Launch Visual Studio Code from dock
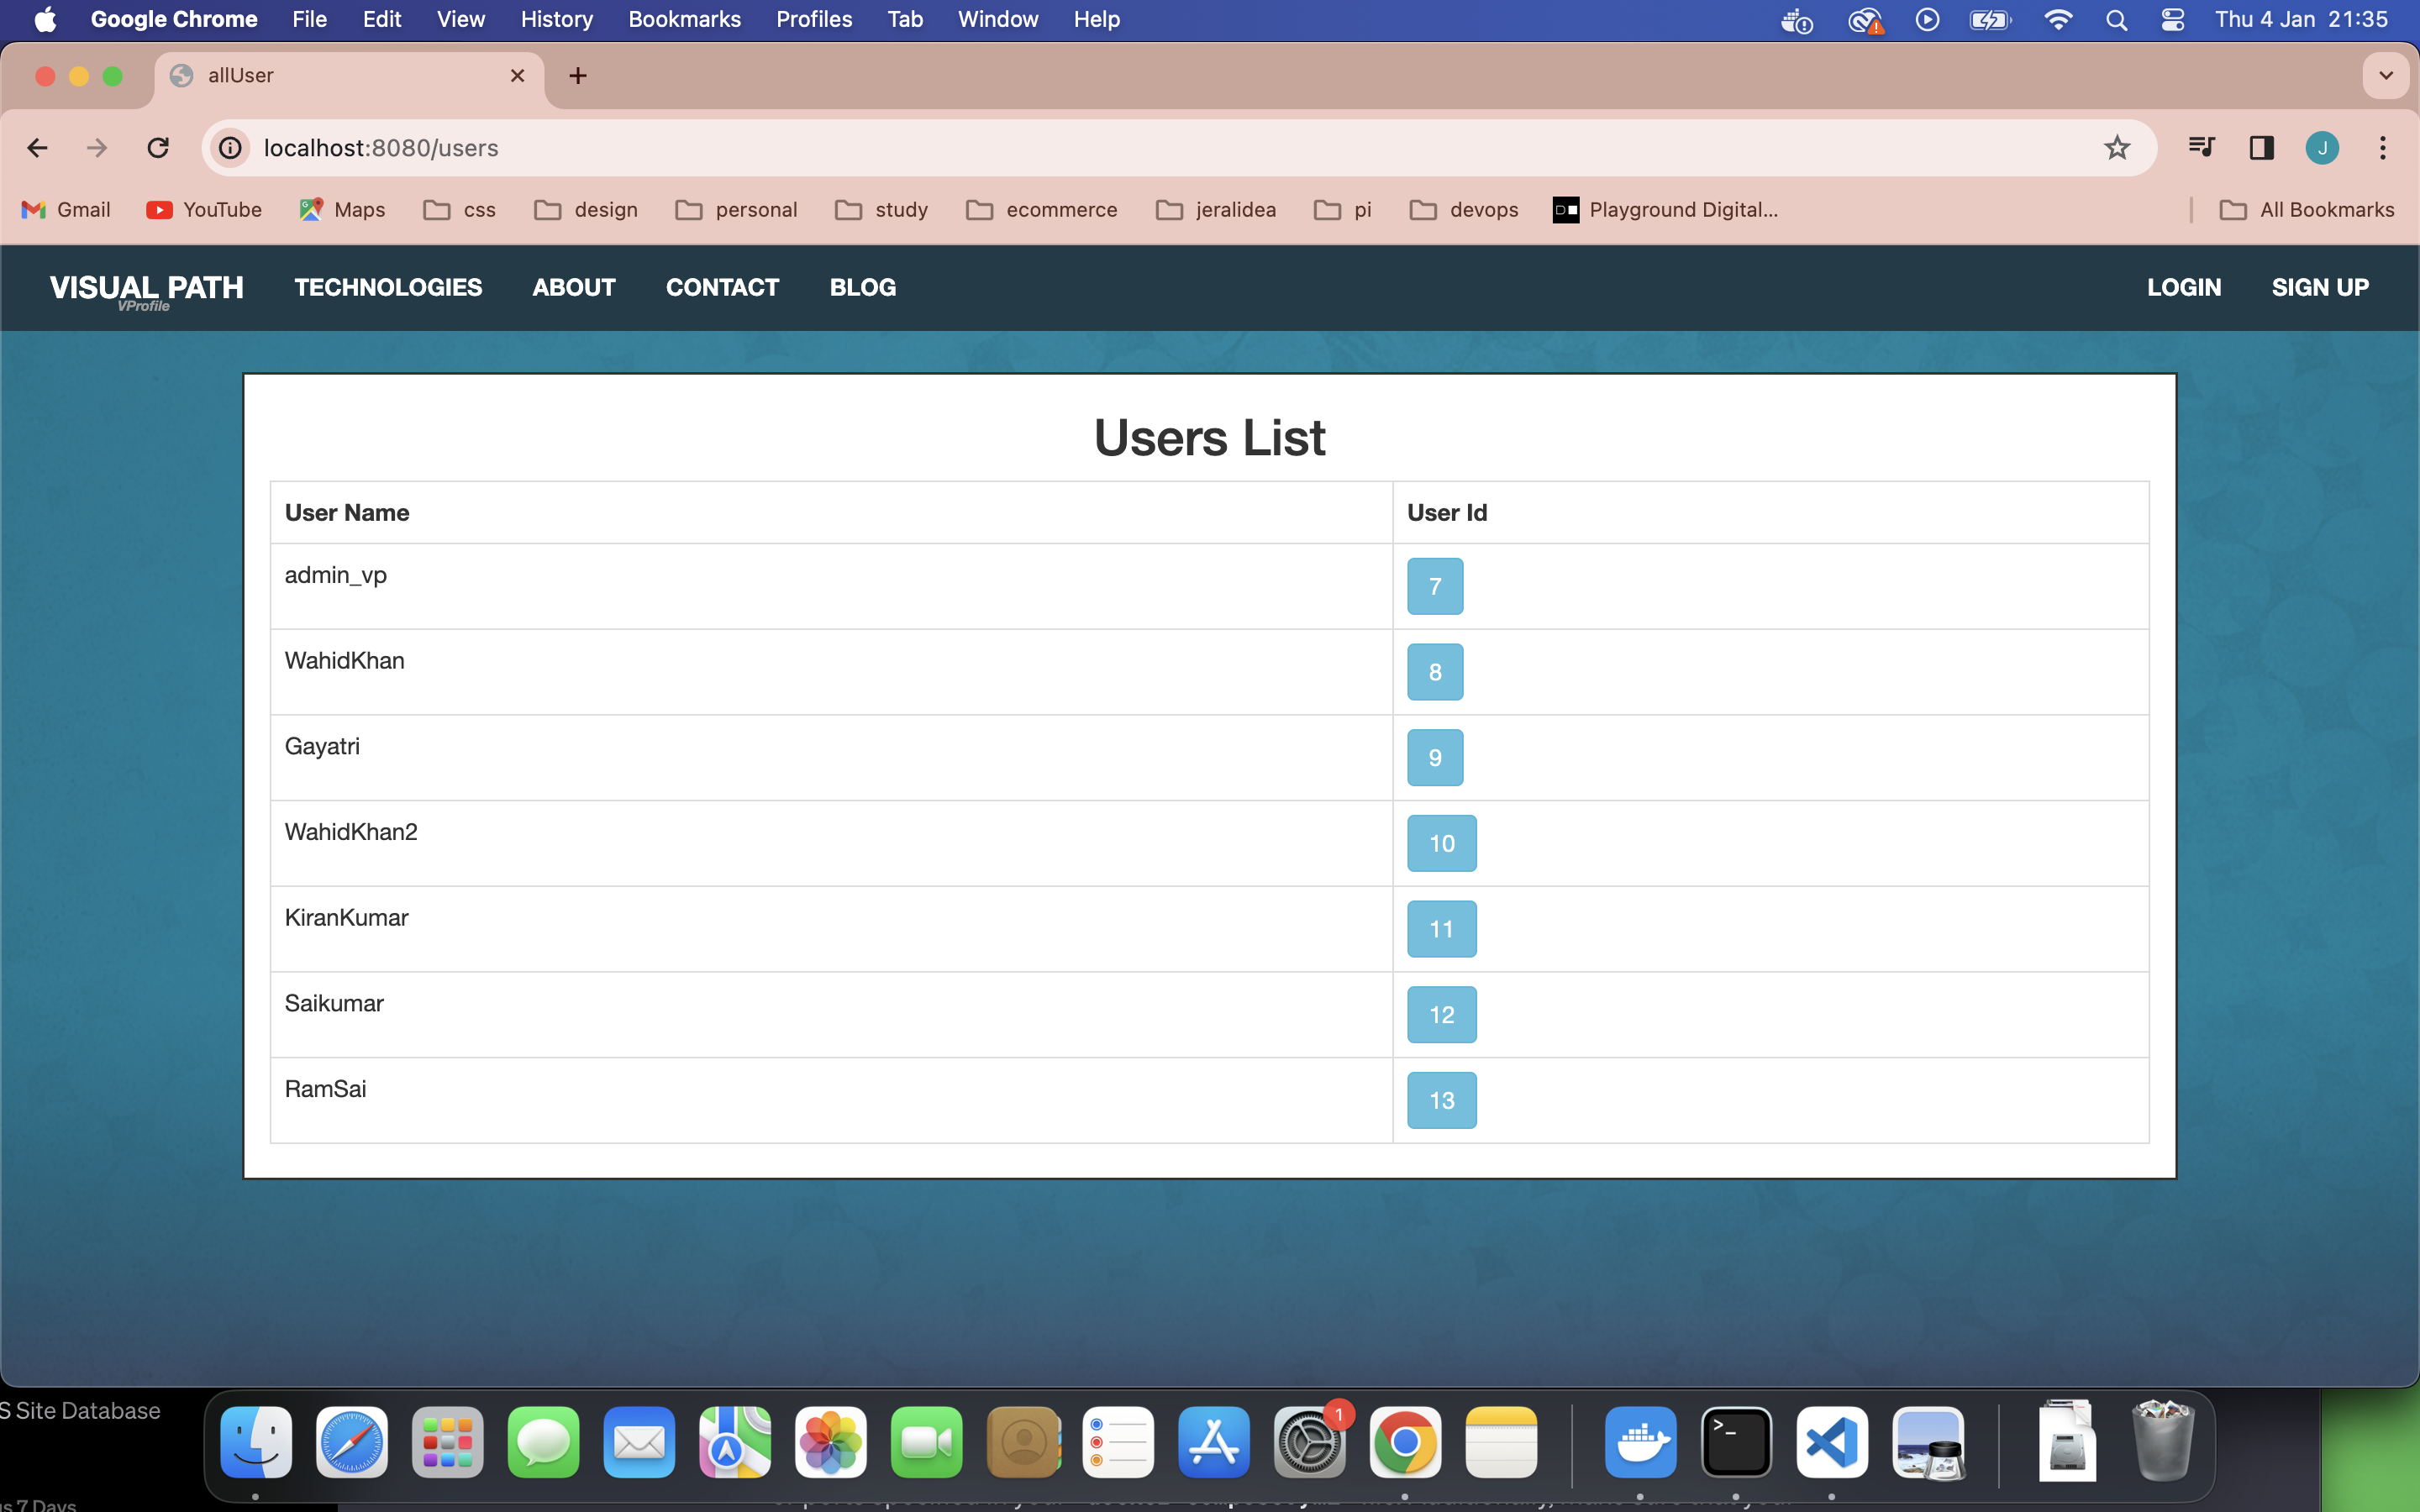This screenshot has width=2420, height=1512. (1831, 1442)
